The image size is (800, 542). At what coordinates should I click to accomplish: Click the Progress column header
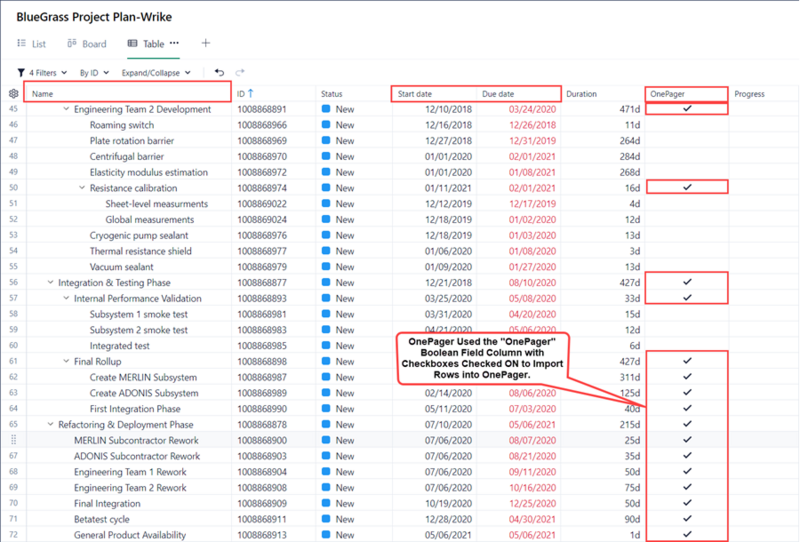tap(749, 94)
